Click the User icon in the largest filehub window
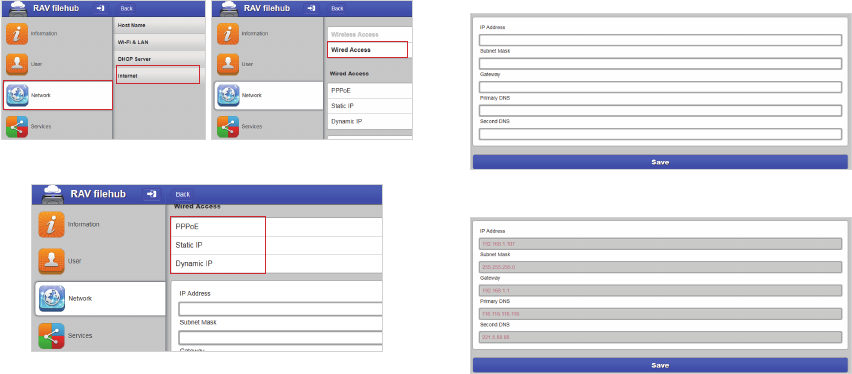This screenshot has height=374, width=852. [x=52, y=261]
